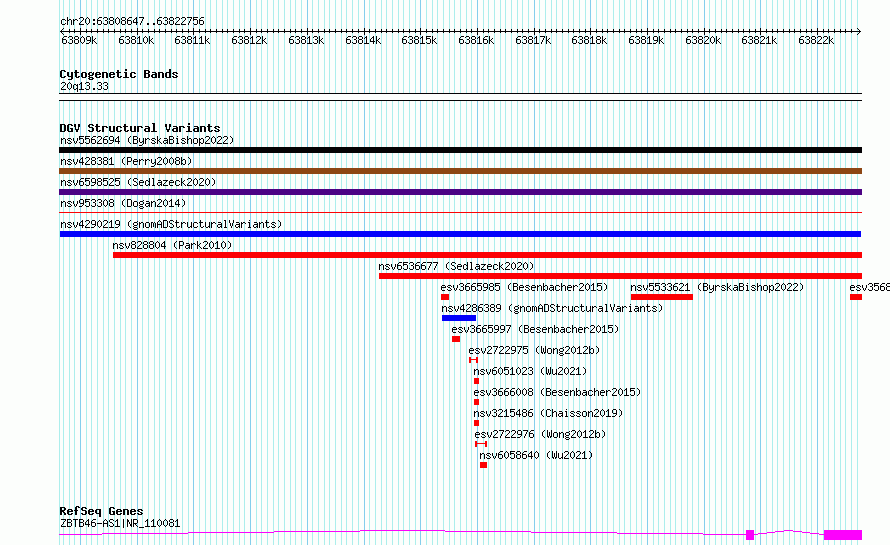Click the blue nsv4286389 variant bar
The height and width of the screenshot is (545, 890).
459,318
